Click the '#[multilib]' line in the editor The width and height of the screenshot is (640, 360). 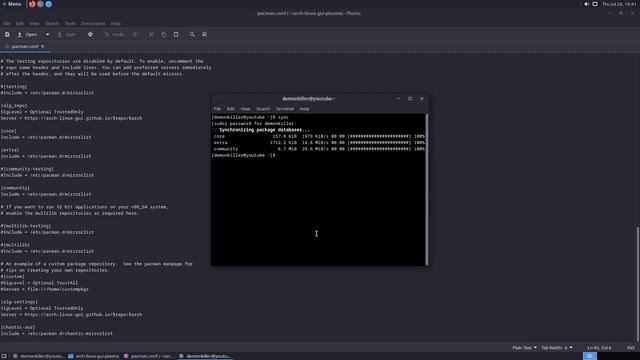click(15, 245)
